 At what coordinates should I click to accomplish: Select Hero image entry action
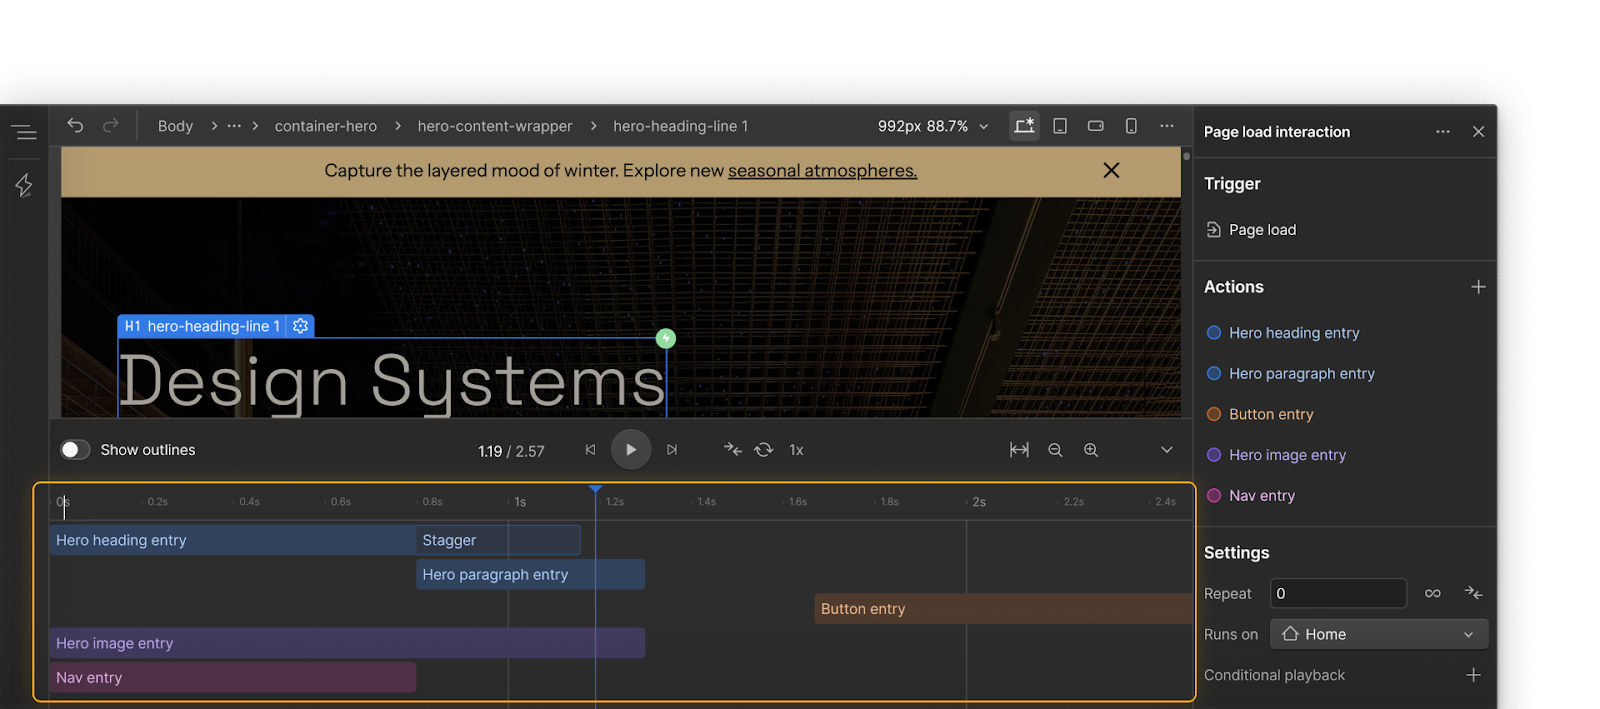tap(1287, 455)
